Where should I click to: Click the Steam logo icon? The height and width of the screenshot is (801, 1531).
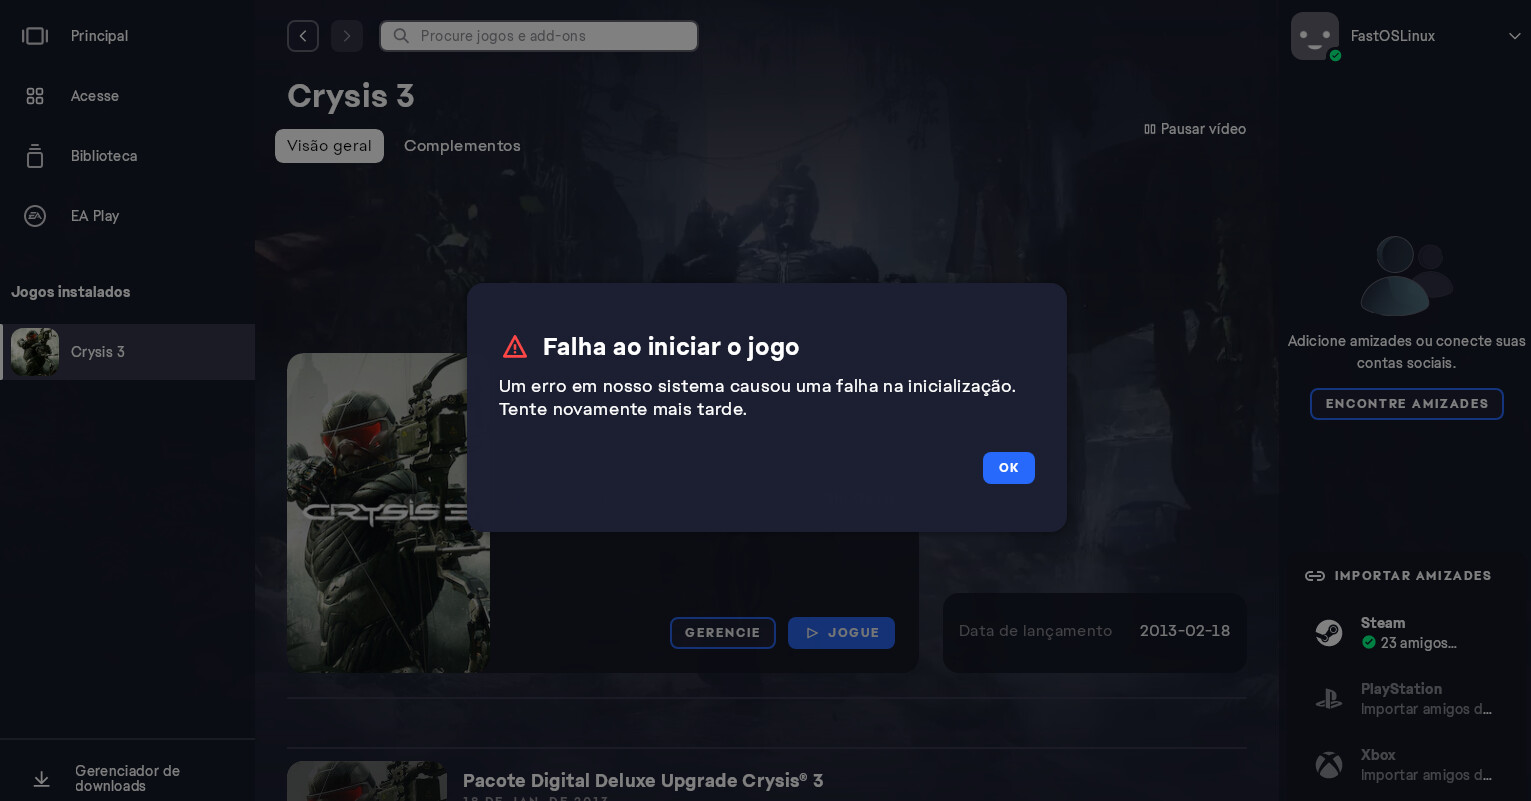1329,633
